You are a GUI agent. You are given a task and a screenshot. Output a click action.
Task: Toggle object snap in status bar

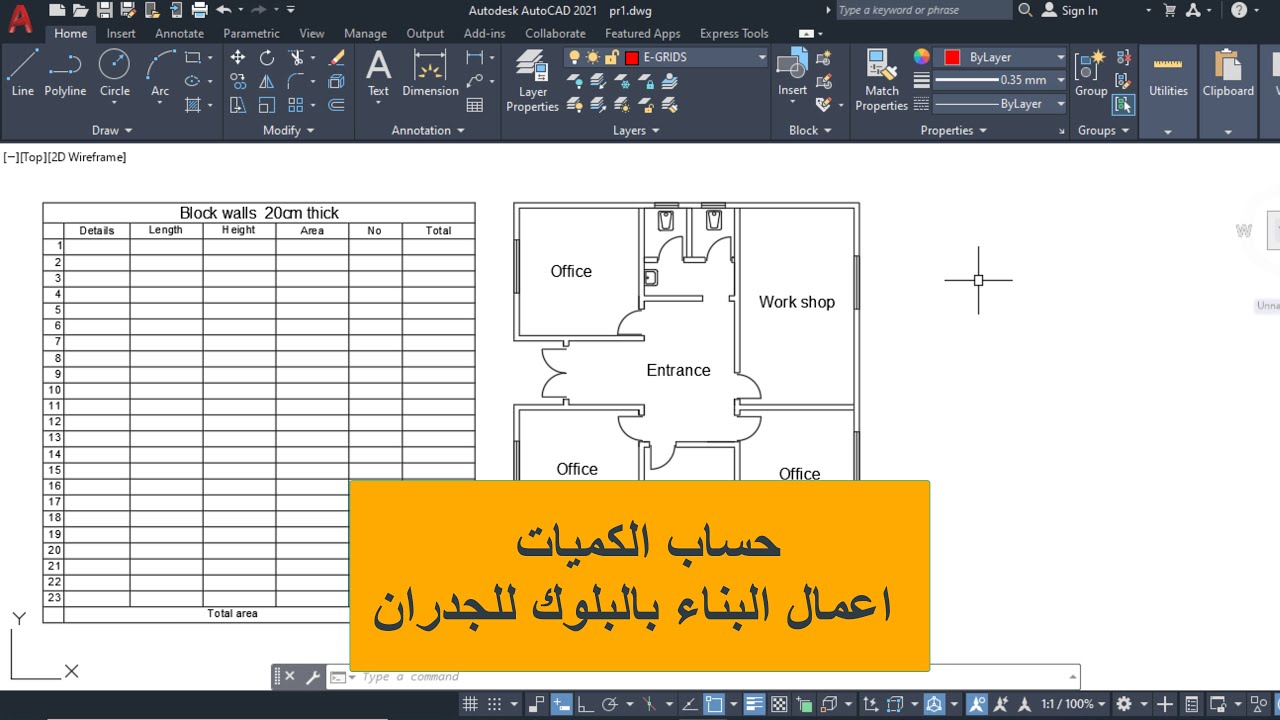[713, 704]
